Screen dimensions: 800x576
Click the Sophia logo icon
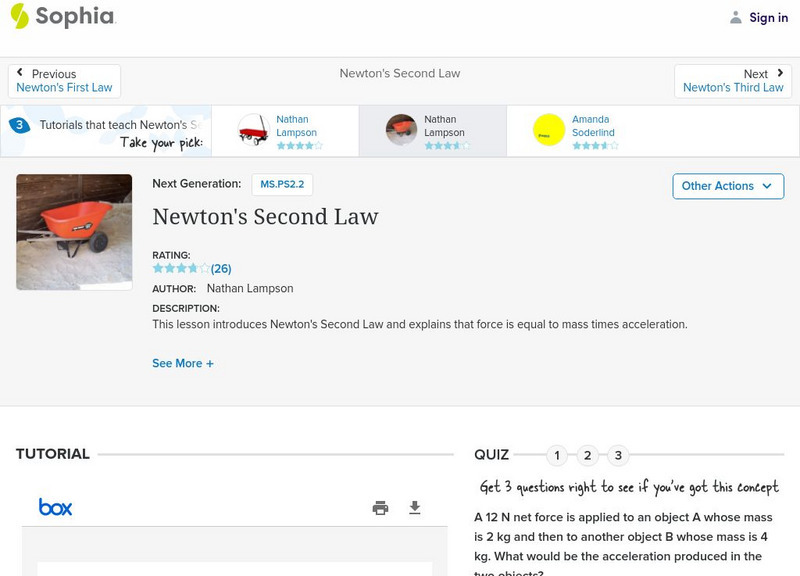pyautogui.click(x=20, y=16)
